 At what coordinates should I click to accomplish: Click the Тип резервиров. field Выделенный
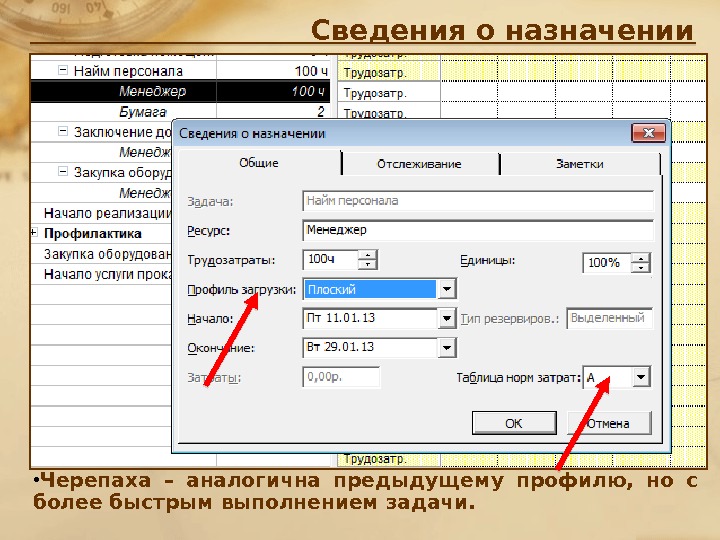coord(609,318)
